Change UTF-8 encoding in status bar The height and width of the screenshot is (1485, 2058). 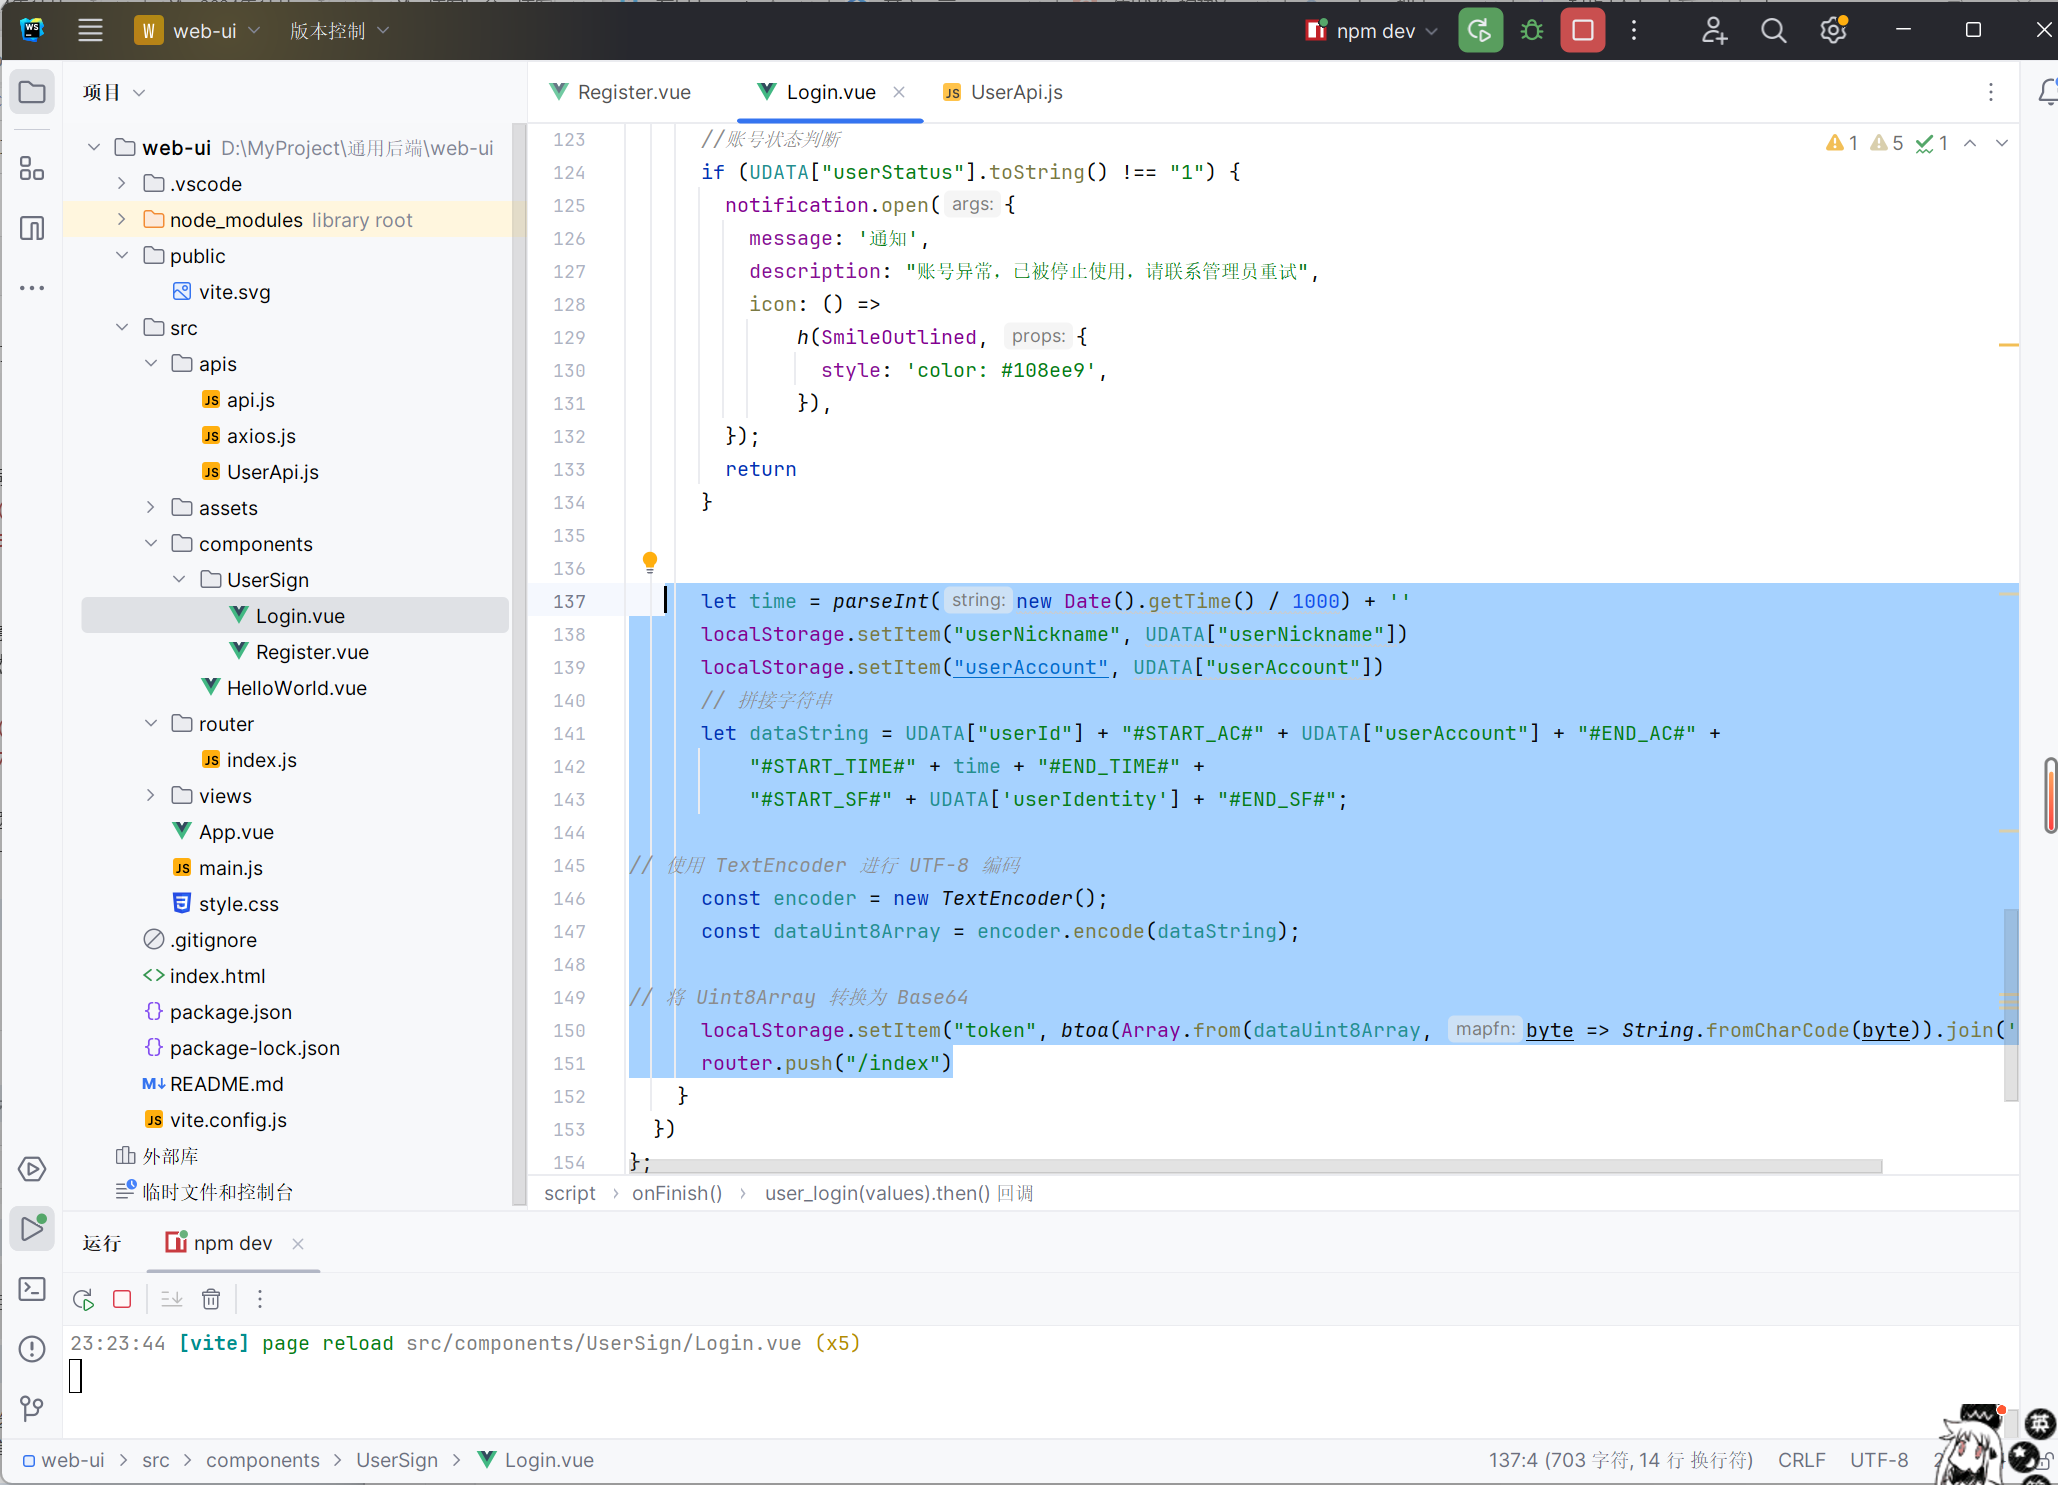tap(1879, 1460)
